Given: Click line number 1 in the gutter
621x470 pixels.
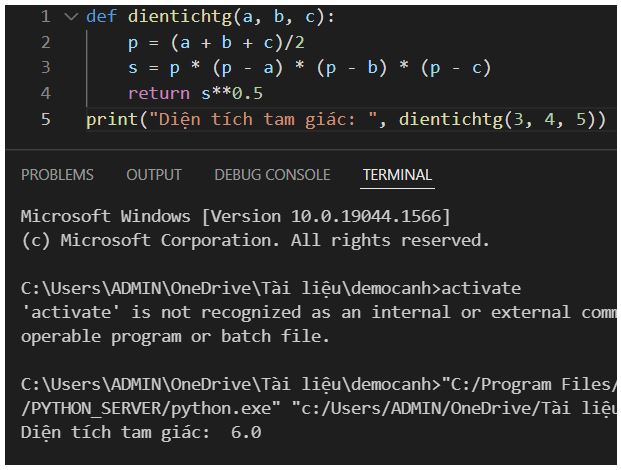Looking at the screenshot, I should click(46, 17).
